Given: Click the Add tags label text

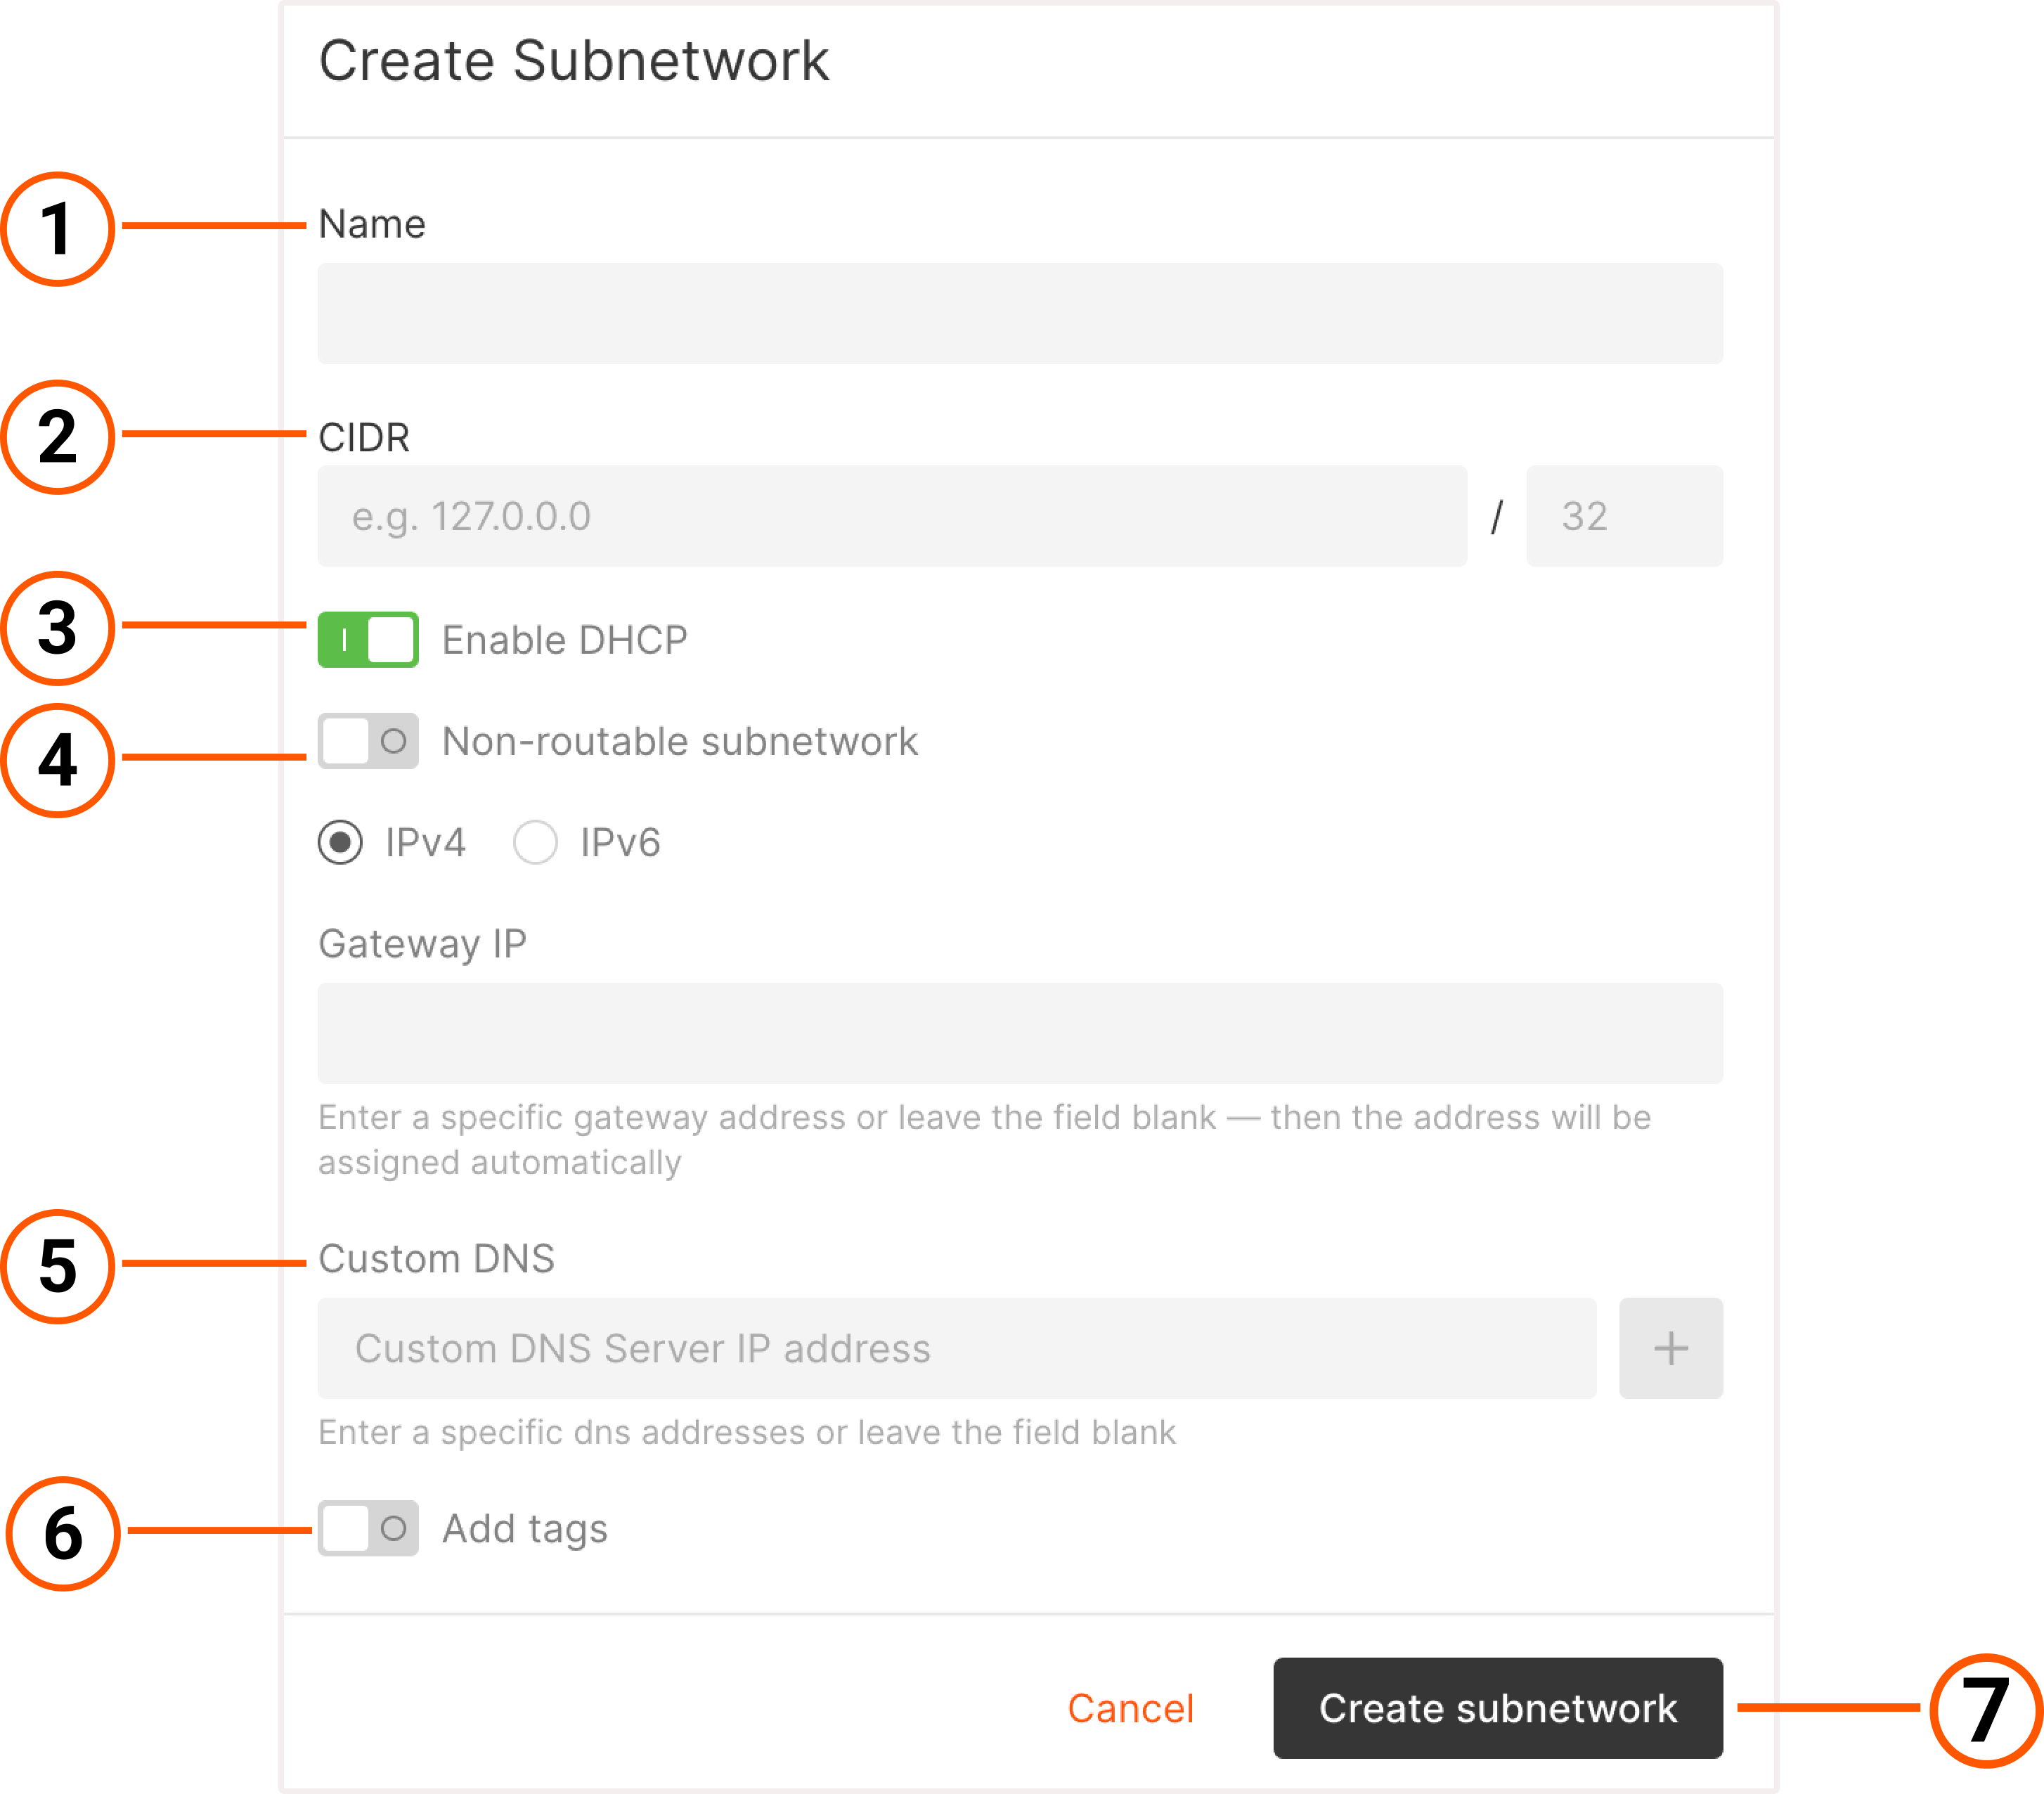Looking at the screenshot, I should coord(524,1528).
